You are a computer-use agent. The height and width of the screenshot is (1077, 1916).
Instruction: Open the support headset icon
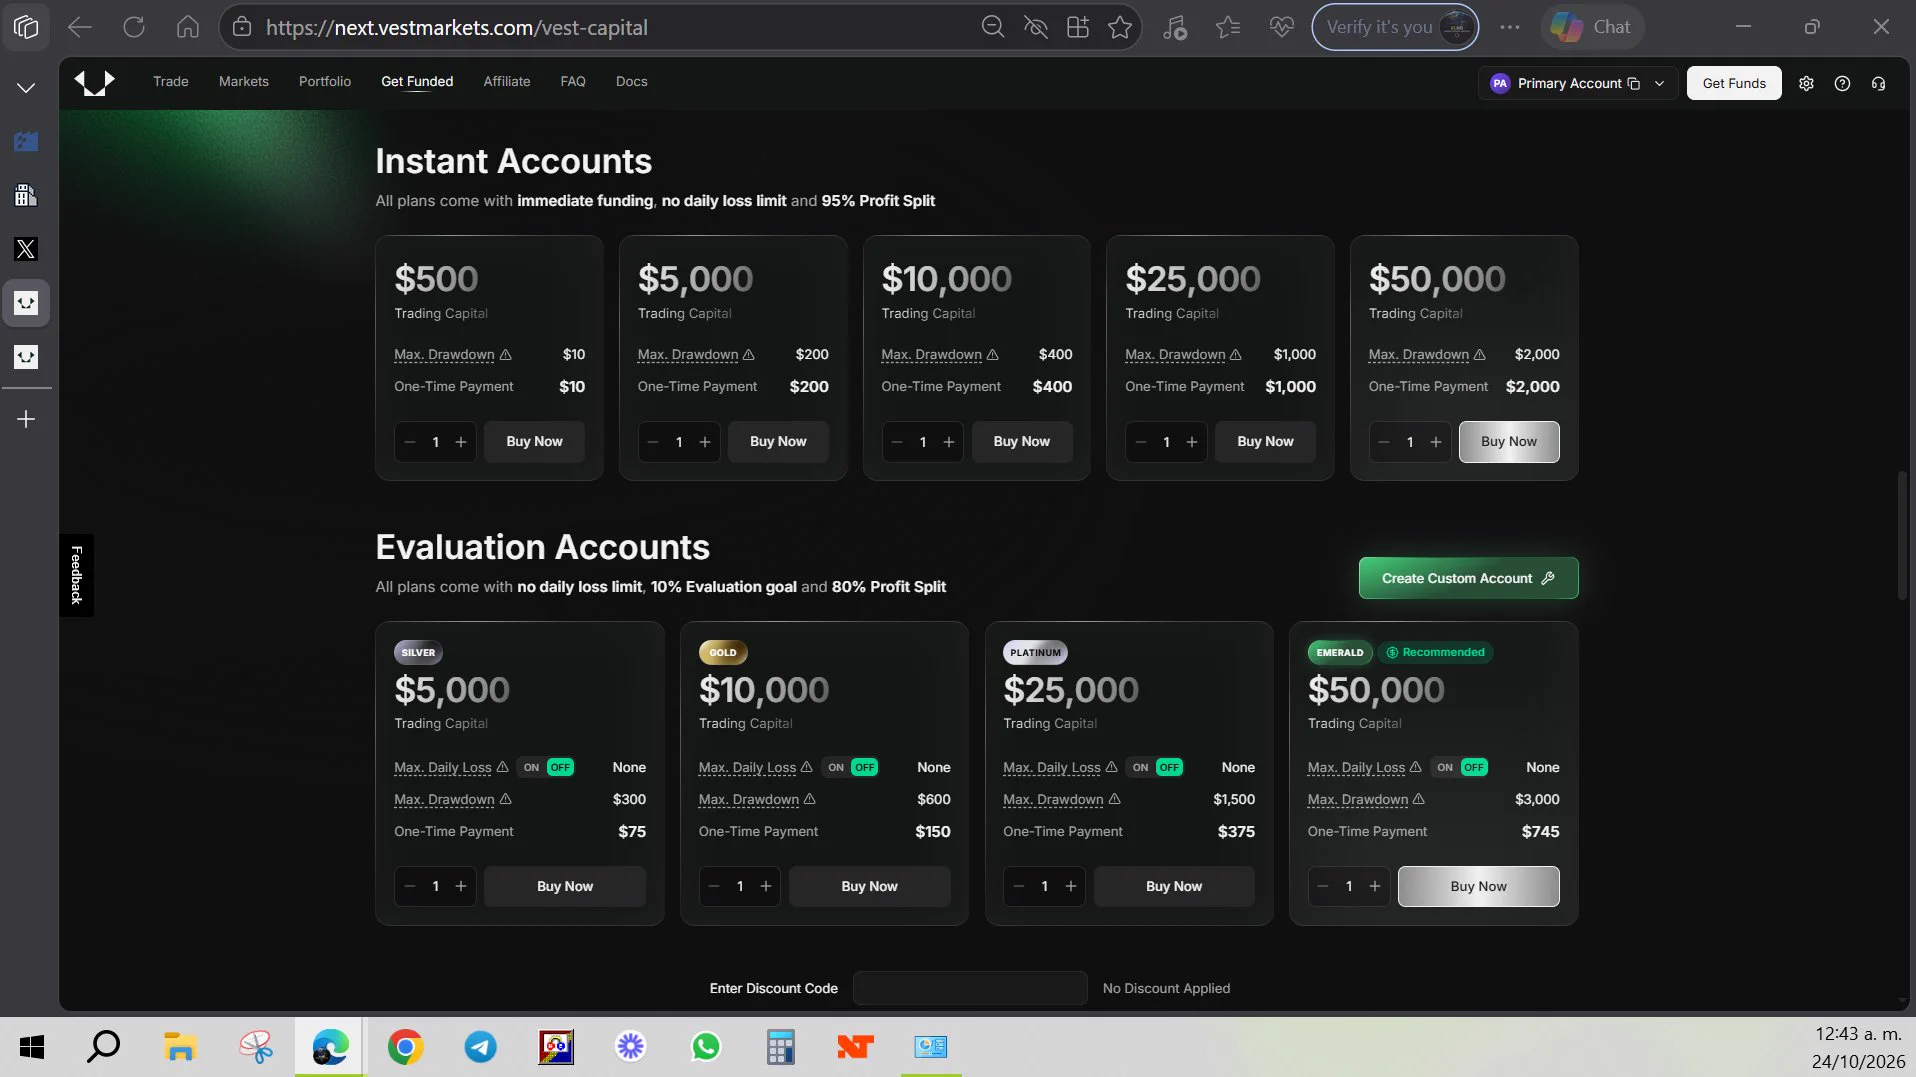pyautogui.click(x=1878, y=84)
